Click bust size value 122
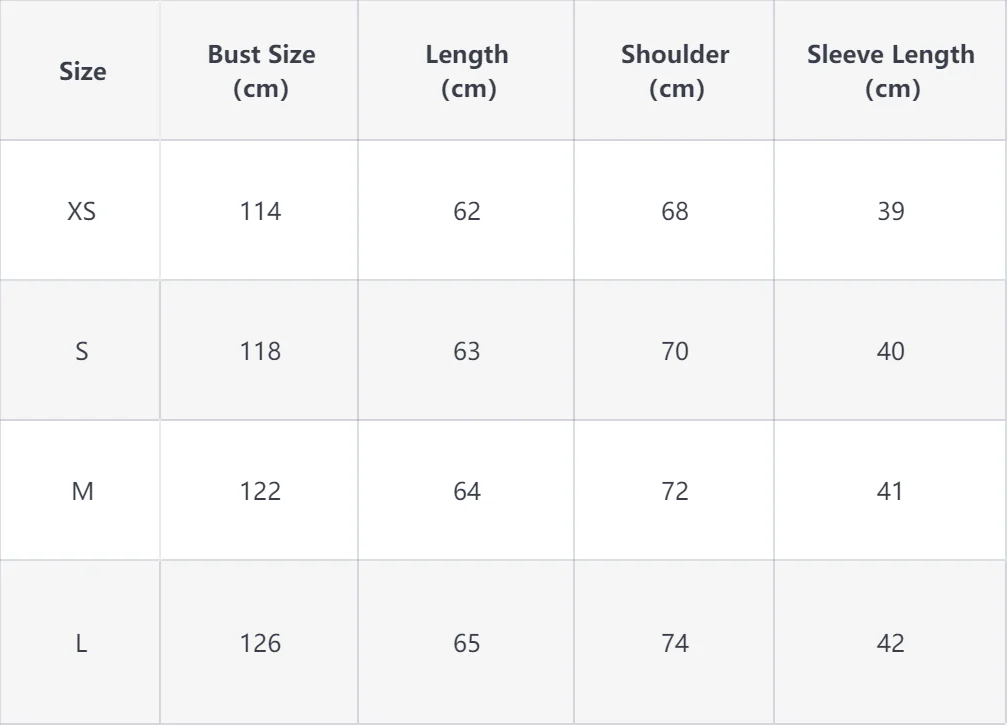 click(x=261, y=491)
